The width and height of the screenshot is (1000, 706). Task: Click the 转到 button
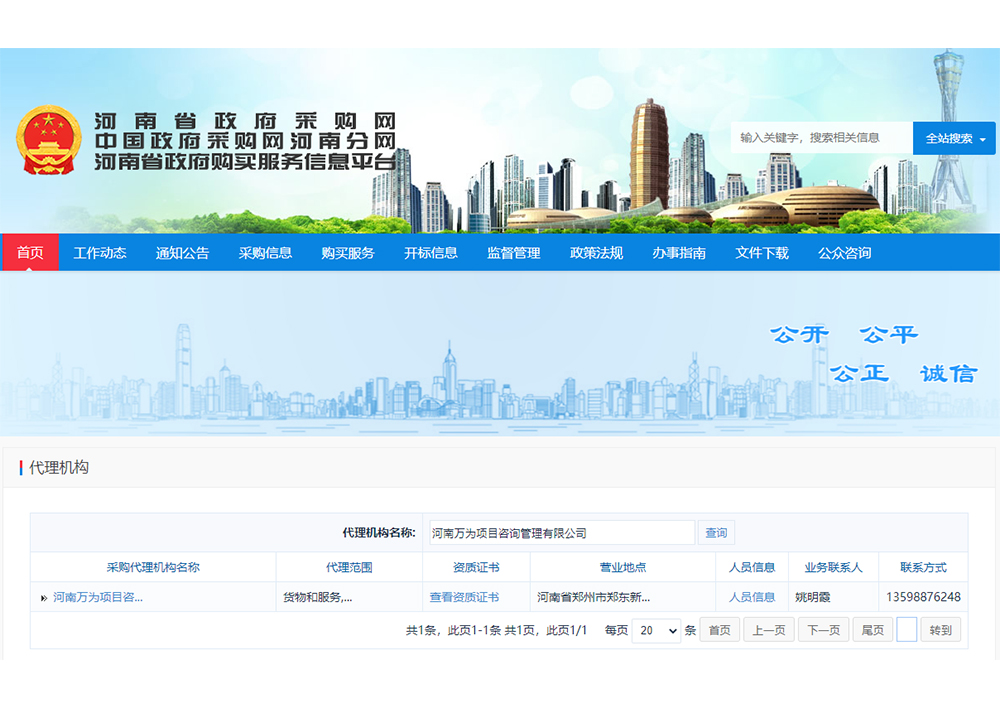tap(941, 630)
